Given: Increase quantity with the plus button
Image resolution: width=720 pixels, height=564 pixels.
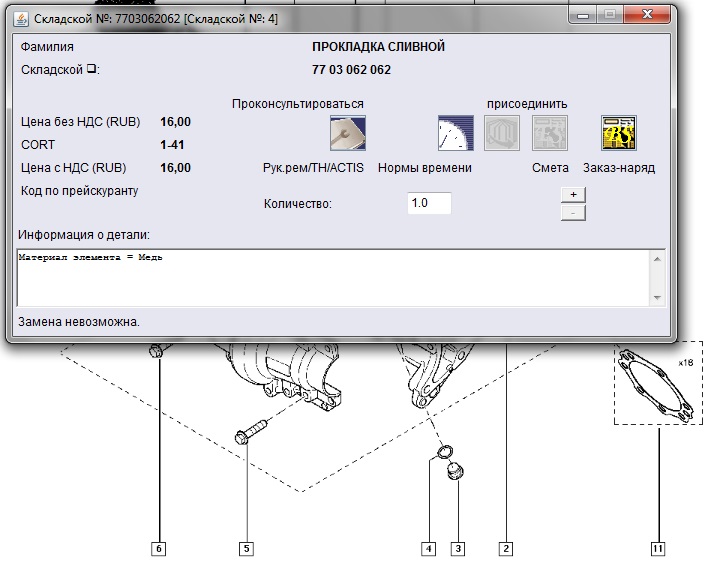Looking at the screenshot, I should (573, 194).
